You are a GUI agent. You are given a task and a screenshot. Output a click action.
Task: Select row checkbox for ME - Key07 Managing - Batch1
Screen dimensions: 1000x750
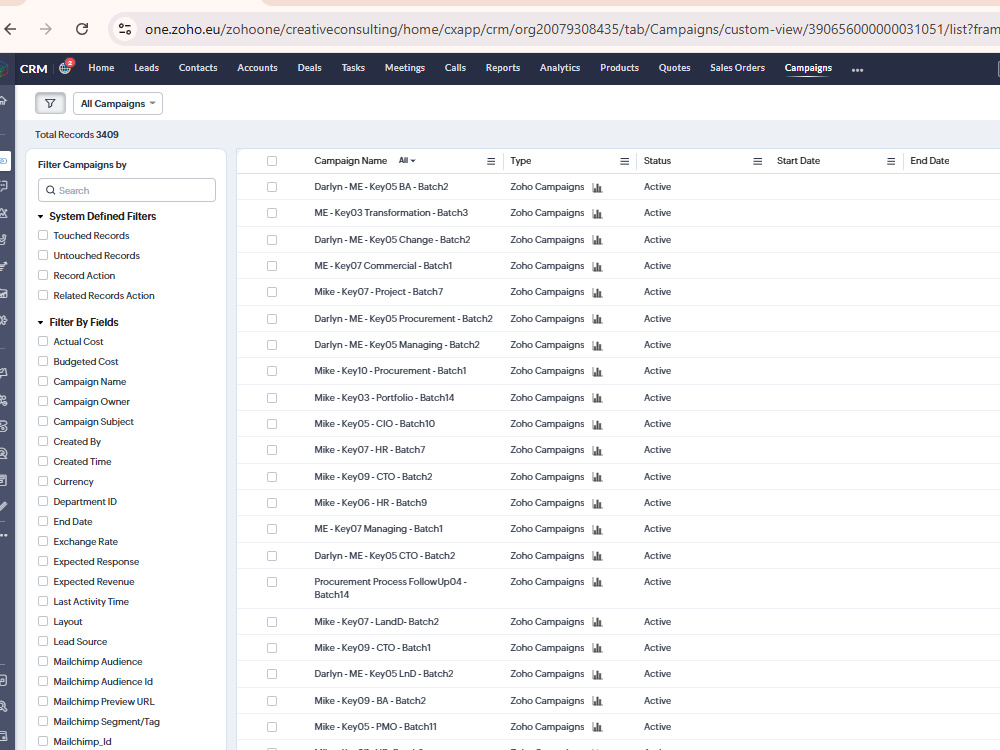272,529
